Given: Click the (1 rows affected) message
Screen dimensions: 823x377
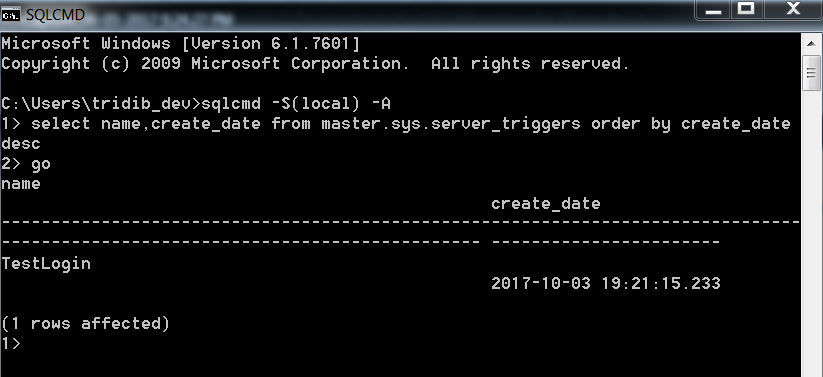Looking at the screenshot, I should click(86, 323).
